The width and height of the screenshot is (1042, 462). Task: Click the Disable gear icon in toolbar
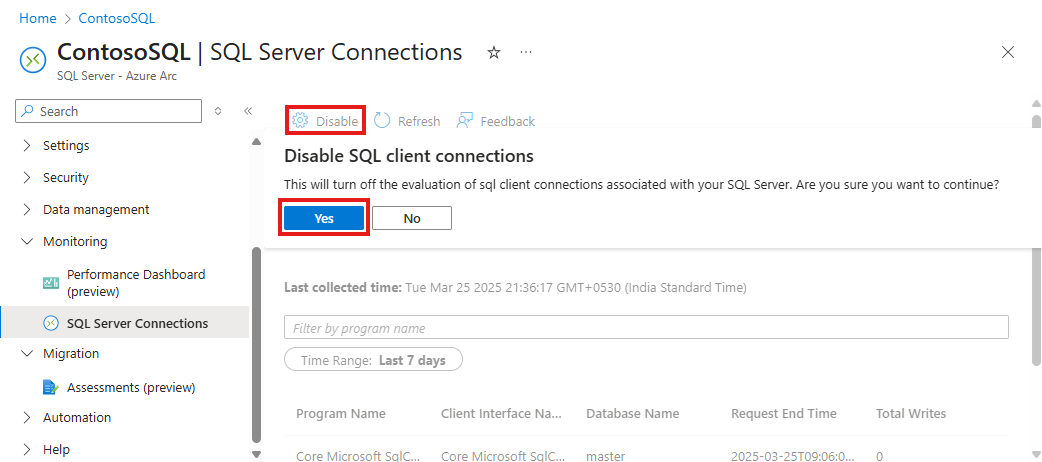click(300, 121)
